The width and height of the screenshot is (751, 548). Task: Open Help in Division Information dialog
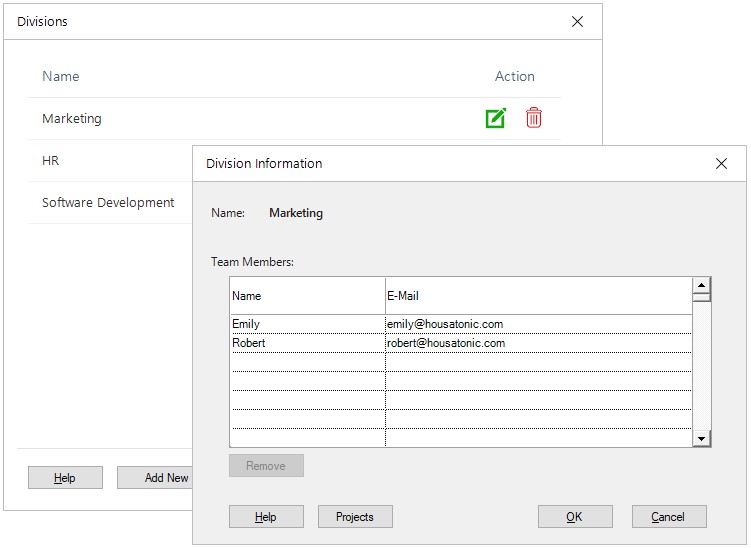pos(266,517)
